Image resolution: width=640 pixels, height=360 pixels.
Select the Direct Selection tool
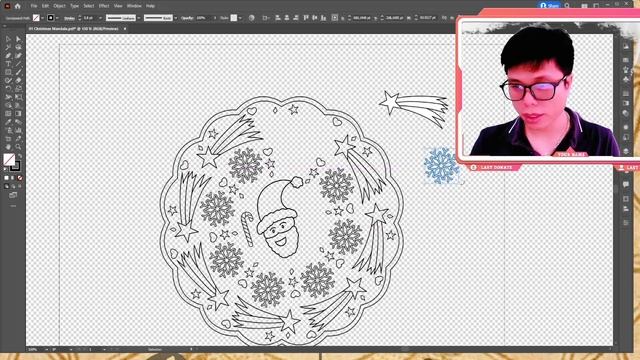[18, 39]
